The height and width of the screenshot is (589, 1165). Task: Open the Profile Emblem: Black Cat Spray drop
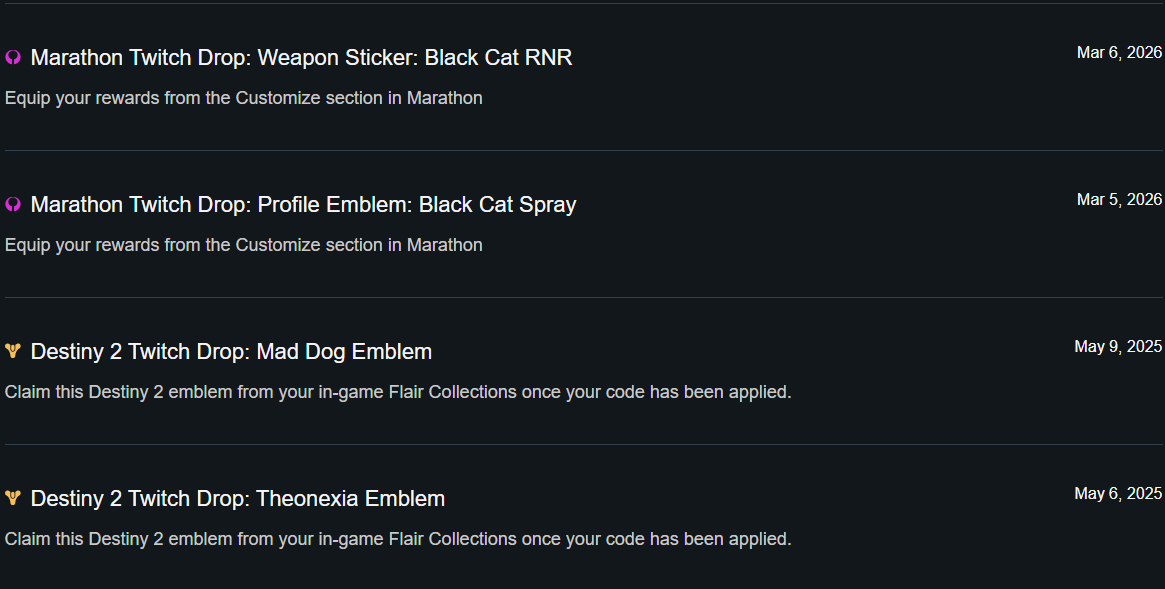pyautogui.click(x=303, y=205)
